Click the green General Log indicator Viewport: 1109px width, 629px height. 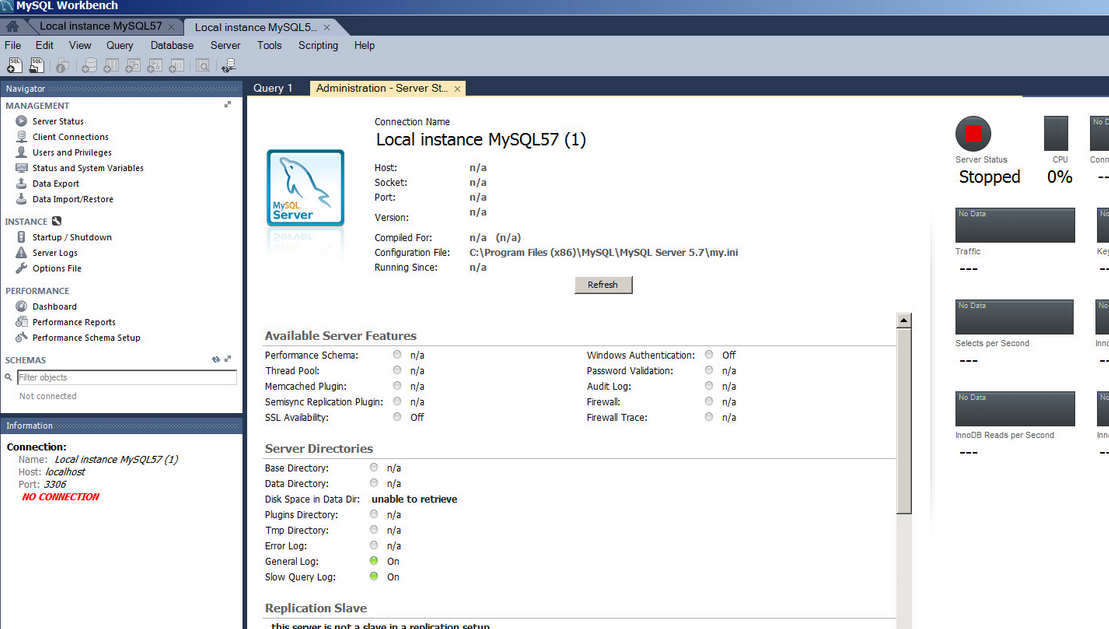click(x=373, y=560)
